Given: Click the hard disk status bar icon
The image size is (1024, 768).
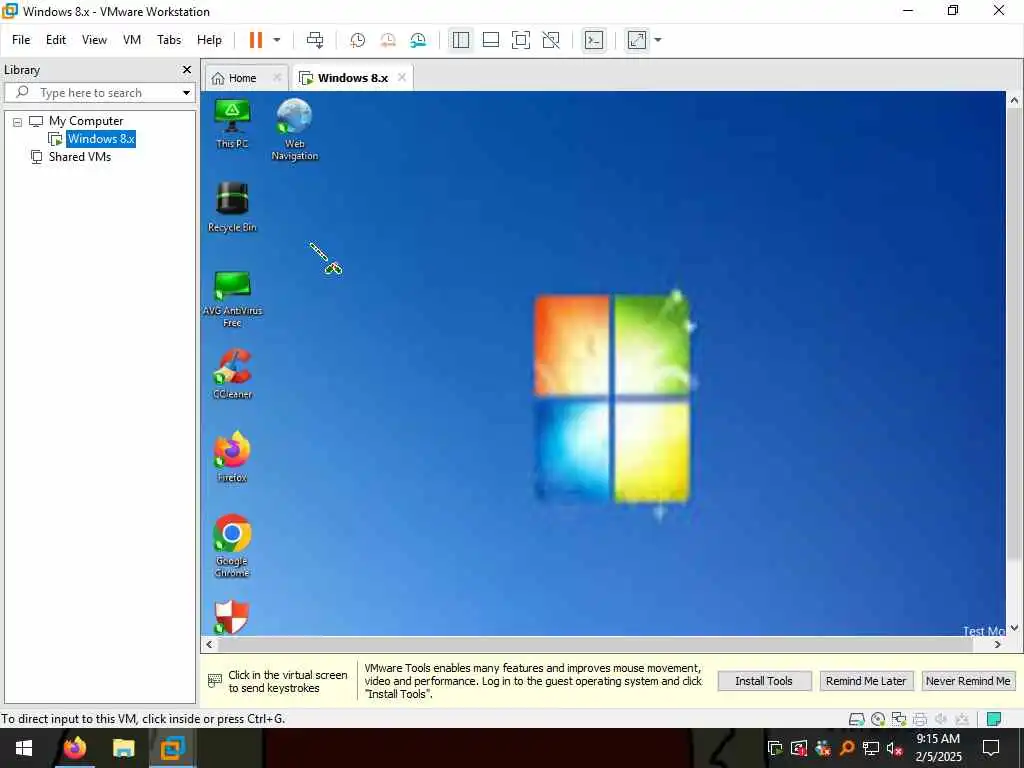Looking at the screenshot, I should click(856, 719).
